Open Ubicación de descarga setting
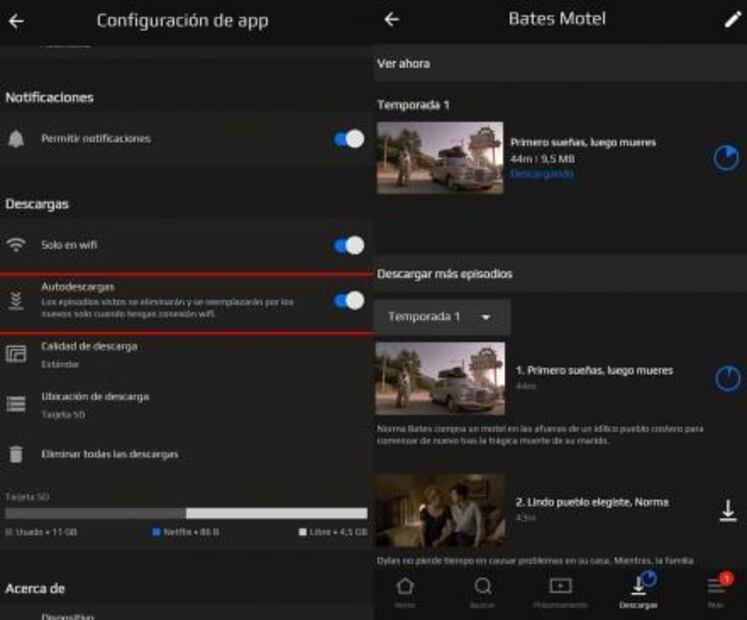Screen dimensions: 747x620 (186, 405)
